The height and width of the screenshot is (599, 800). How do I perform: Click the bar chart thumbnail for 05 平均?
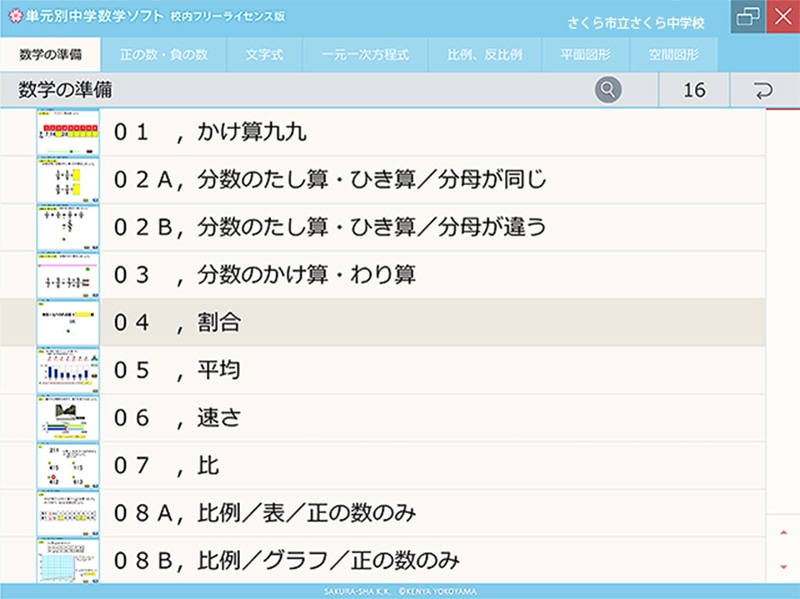[x=65, y=370]
